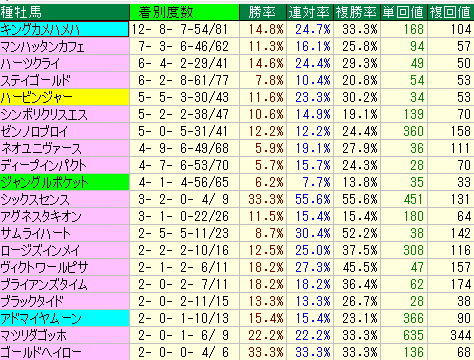Click 連対率 value 23.3% for ハービンジャー
Screen dimensions: 474x360
313,97
